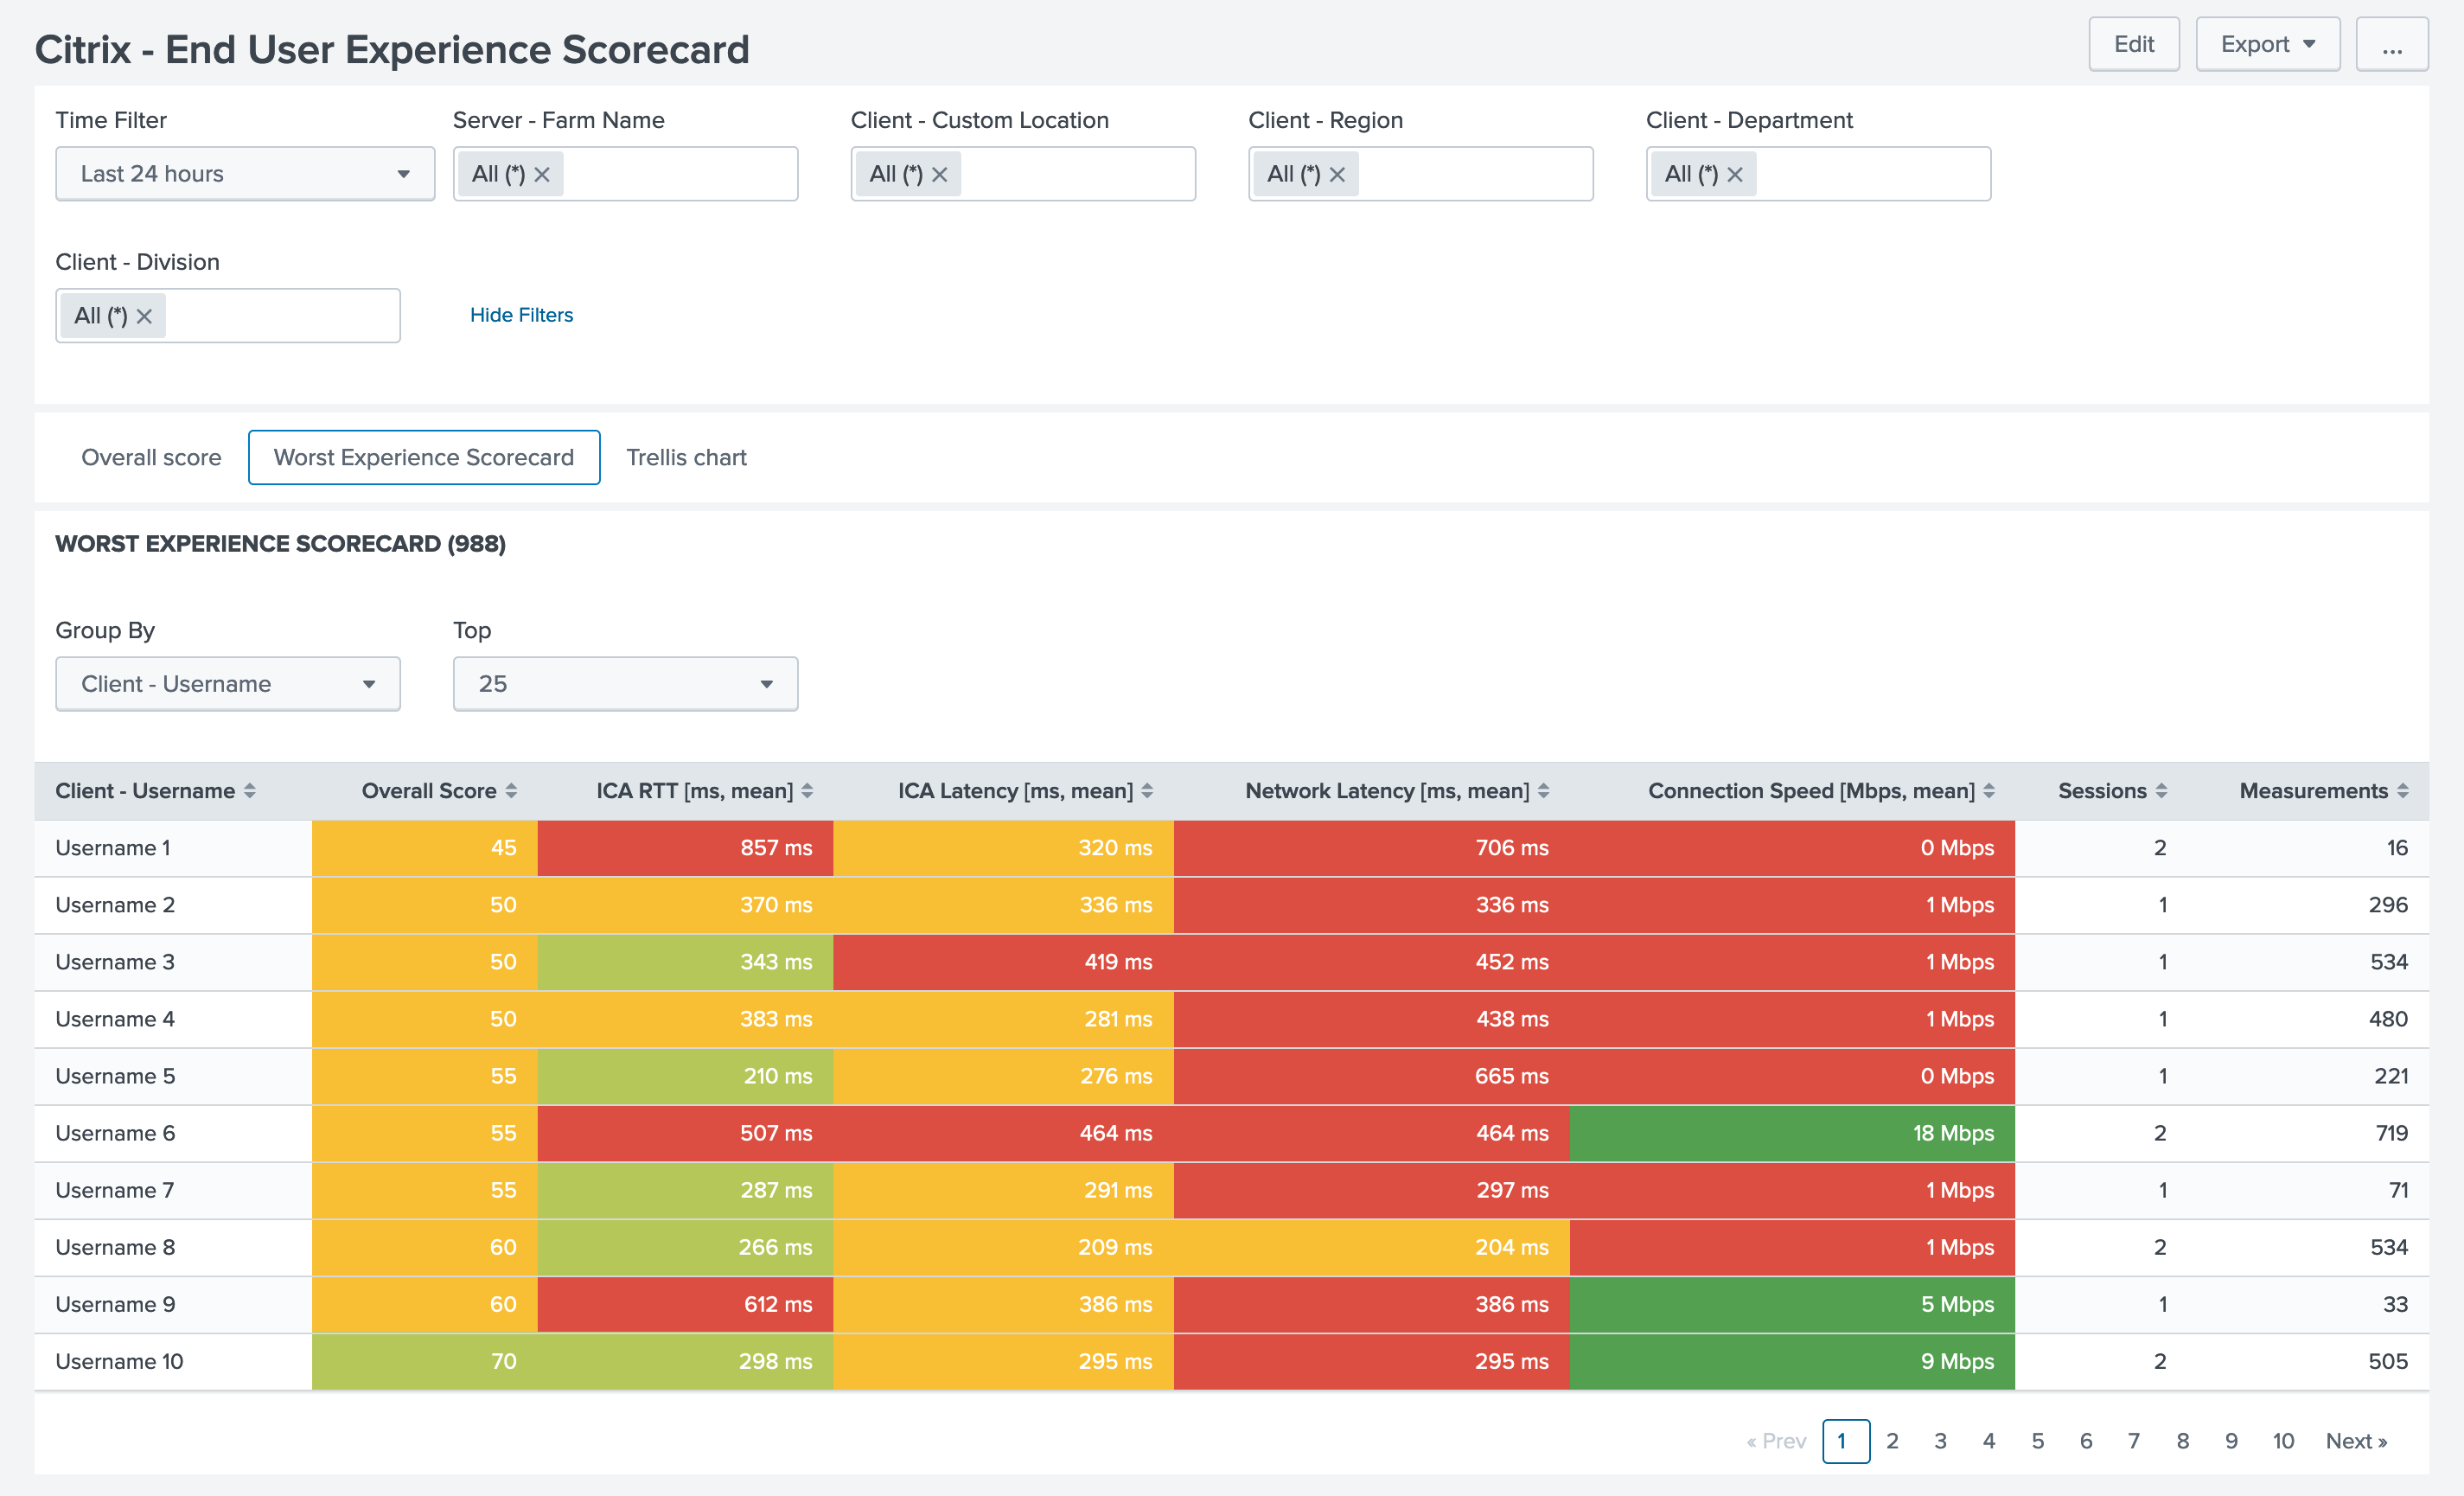Image resolution: width=2464 pixels, height=1496 pixels.
Task: Click the Edit button
Action: pyautogui.click(x=2134, y=44)
